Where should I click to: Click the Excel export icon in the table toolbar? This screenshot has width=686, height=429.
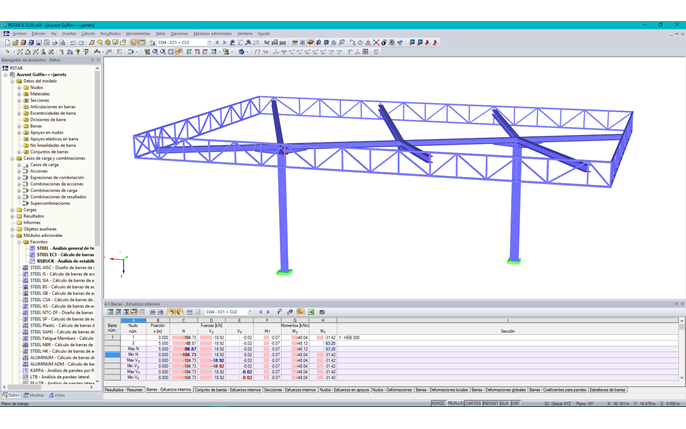pos(311,312)
